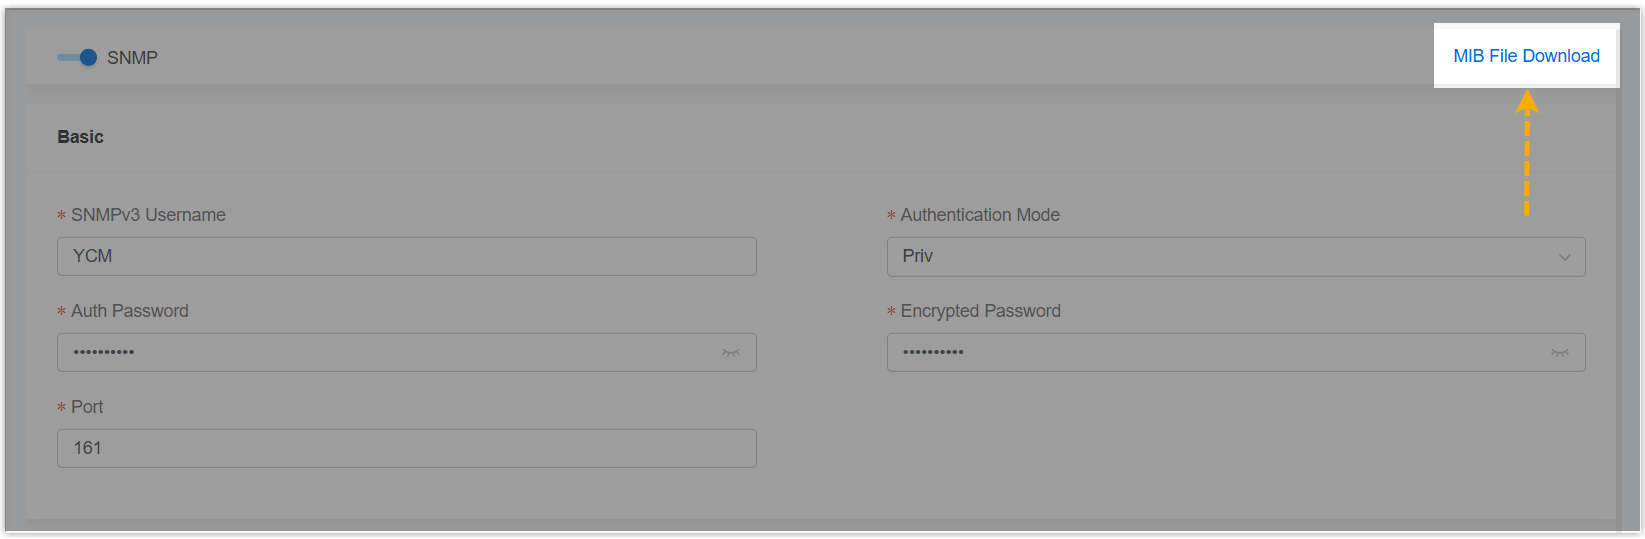Viewport: 1645px width, 539px height.
Task: Click the Port label text
Action: click(87, 407)
